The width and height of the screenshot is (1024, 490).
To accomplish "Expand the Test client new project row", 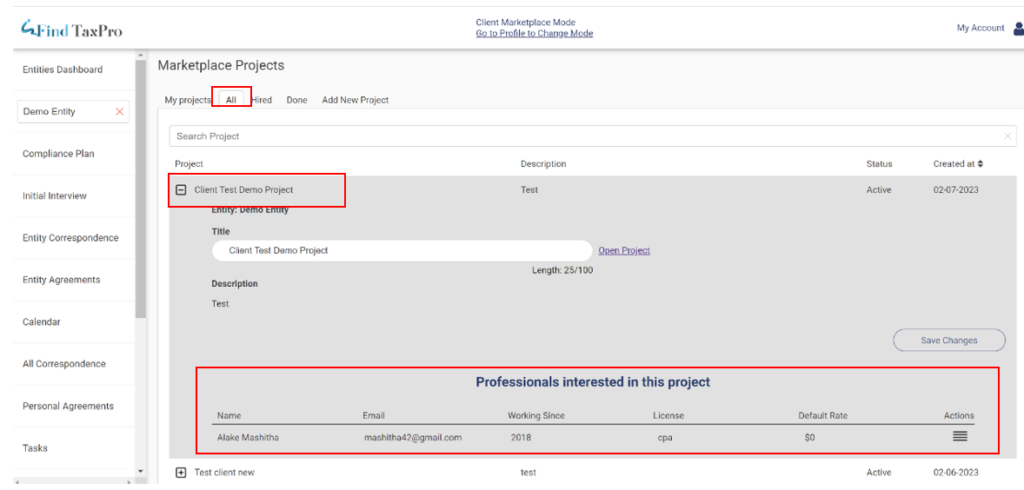I will (181, 472).
